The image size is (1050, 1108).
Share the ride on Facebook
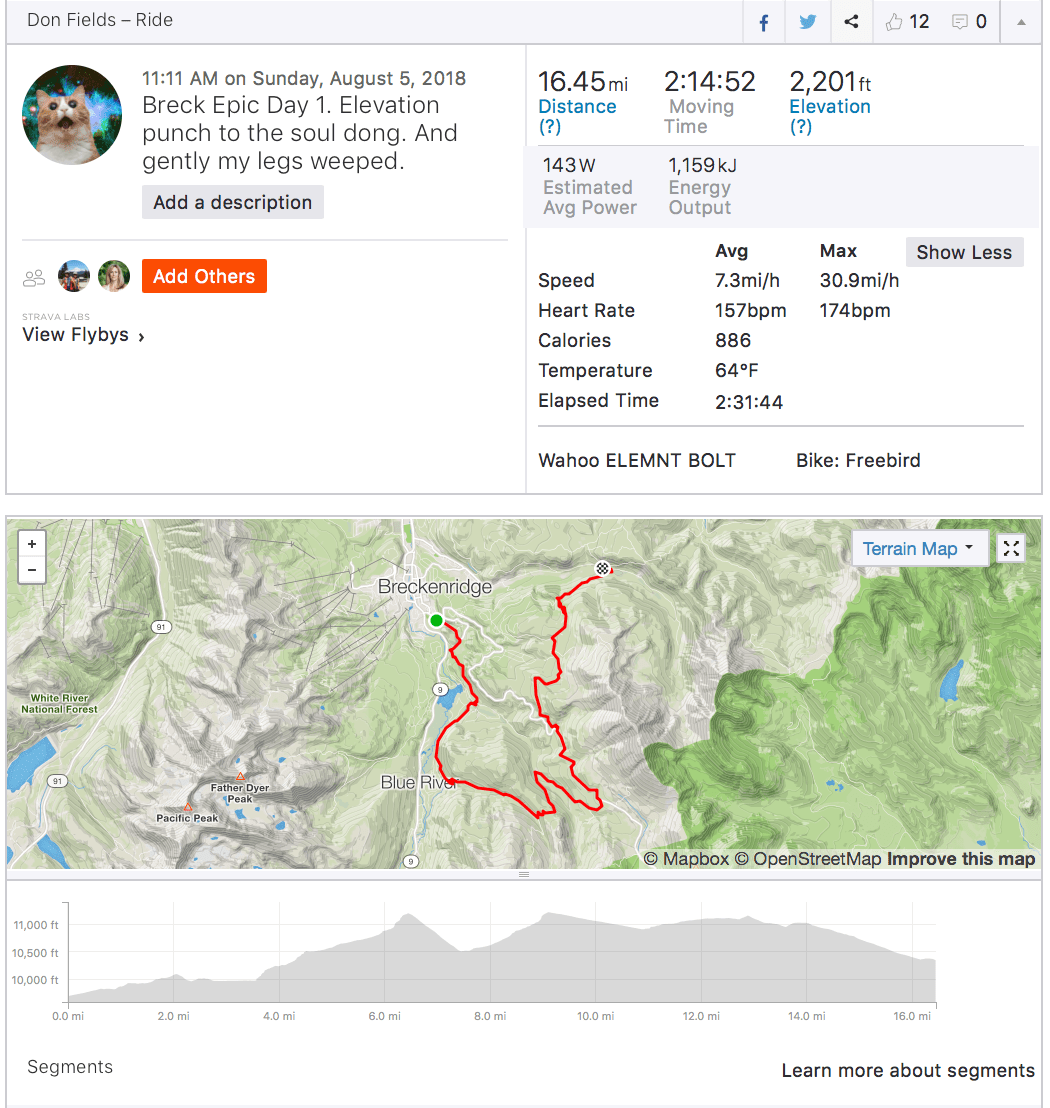[x=763, y=22]
